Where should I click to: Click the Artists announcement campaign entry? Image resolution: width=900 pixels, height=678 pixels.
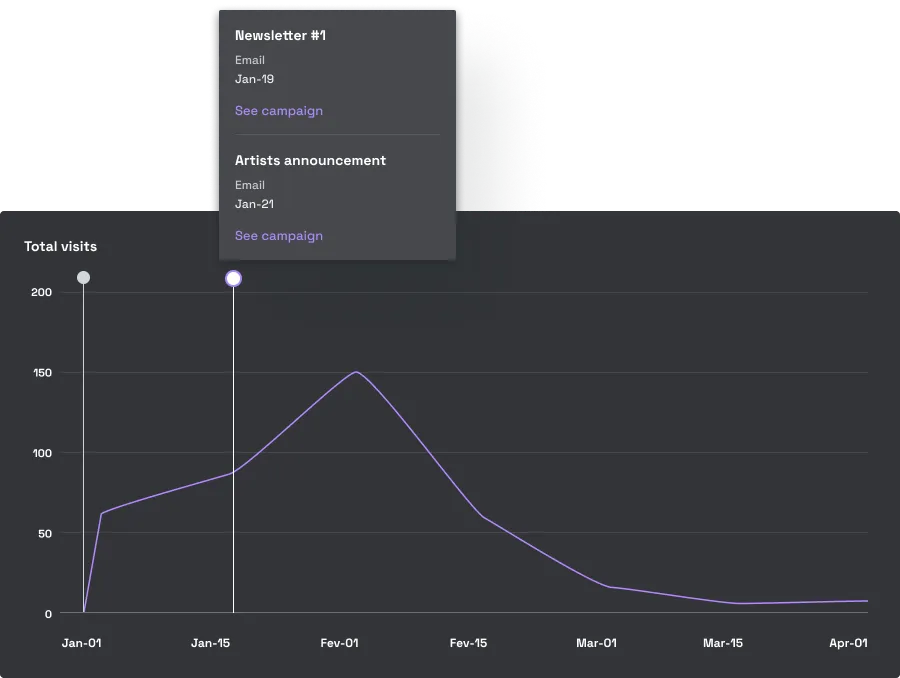(310, 160)
